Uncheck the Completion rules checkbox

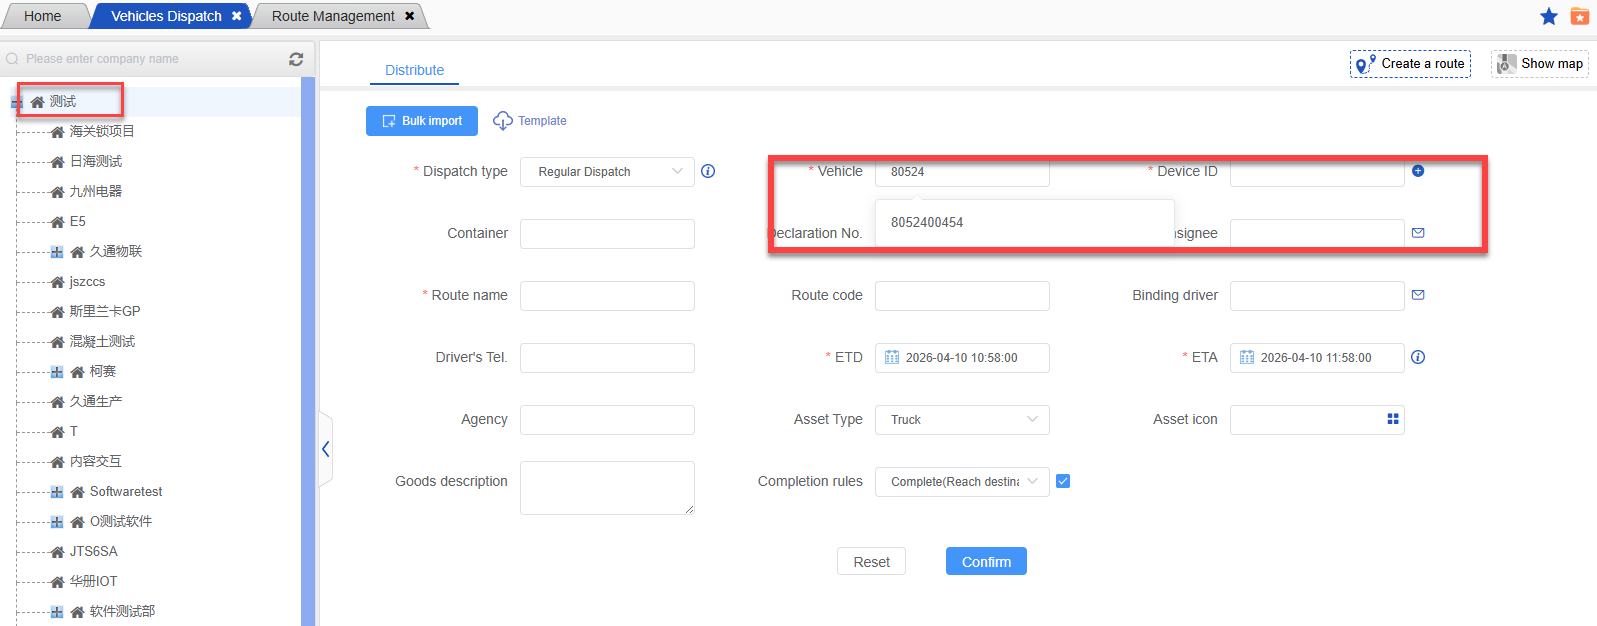(x=1063, y=481)
